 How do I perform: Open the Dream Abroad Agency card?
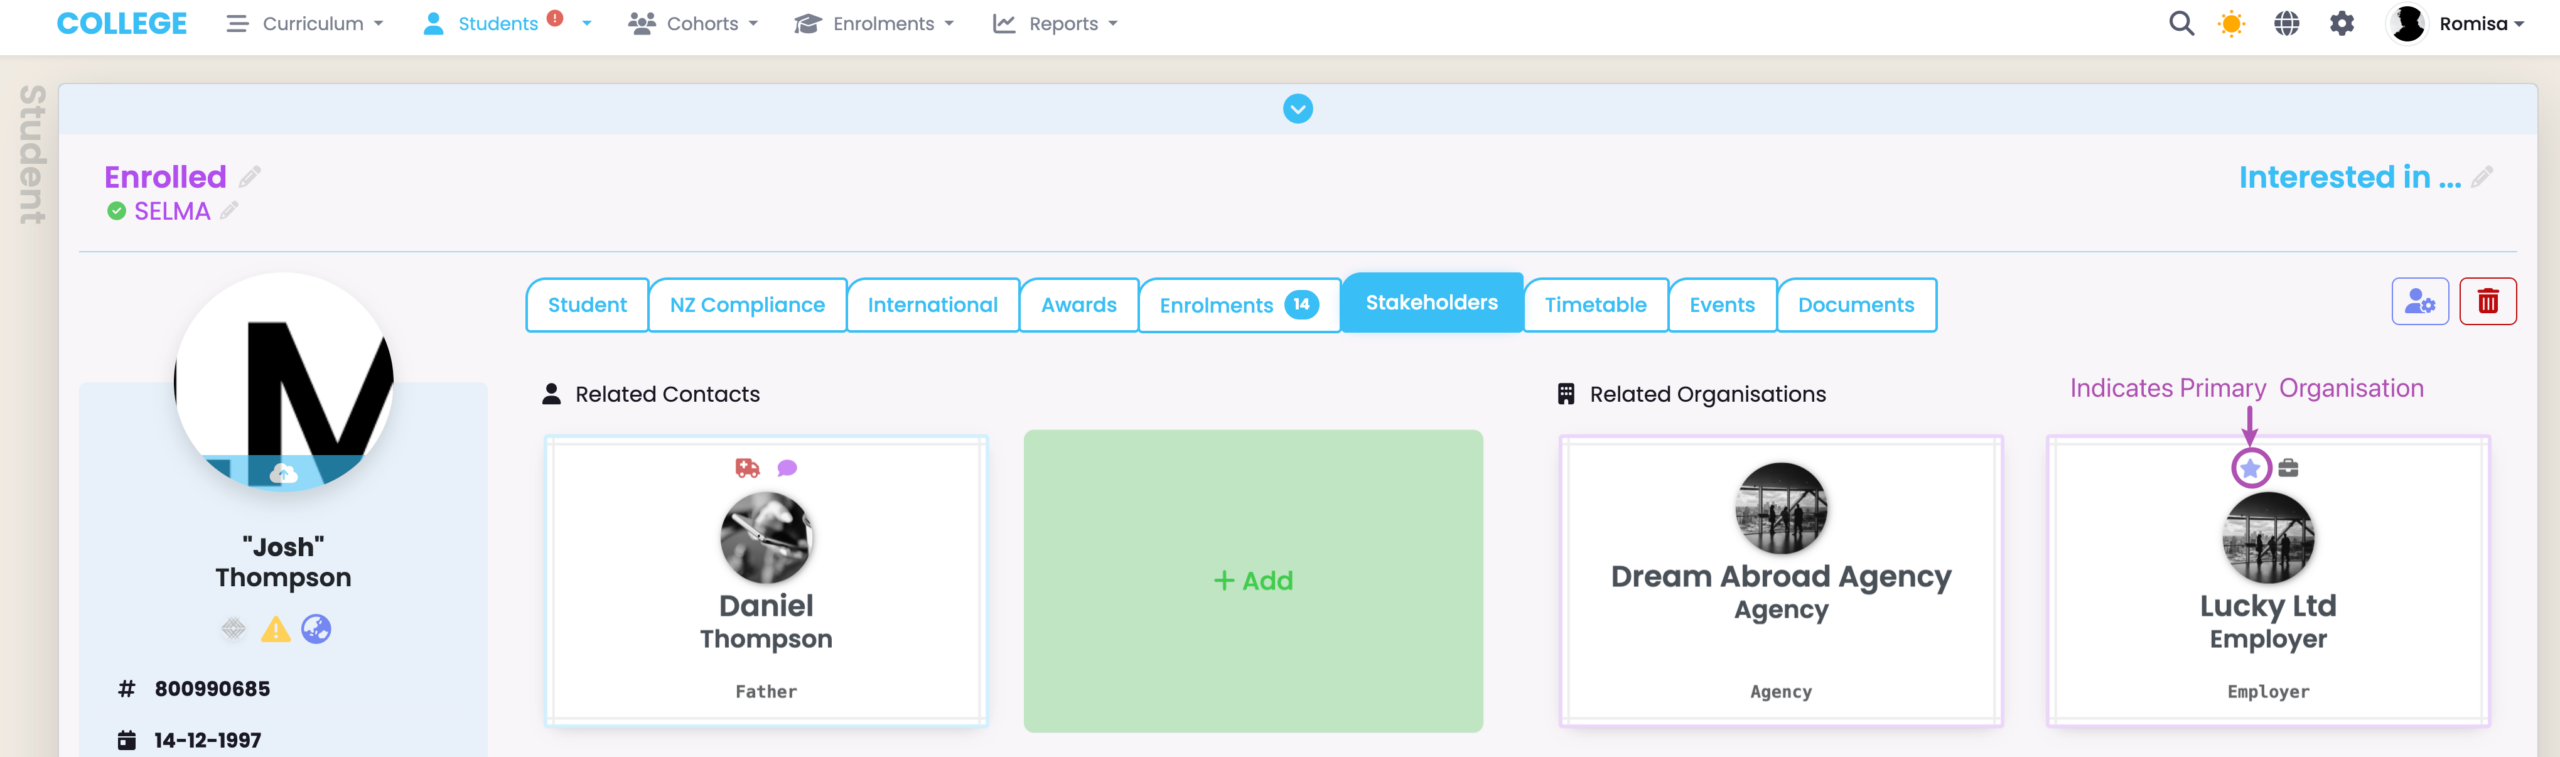click(1780, 581)
